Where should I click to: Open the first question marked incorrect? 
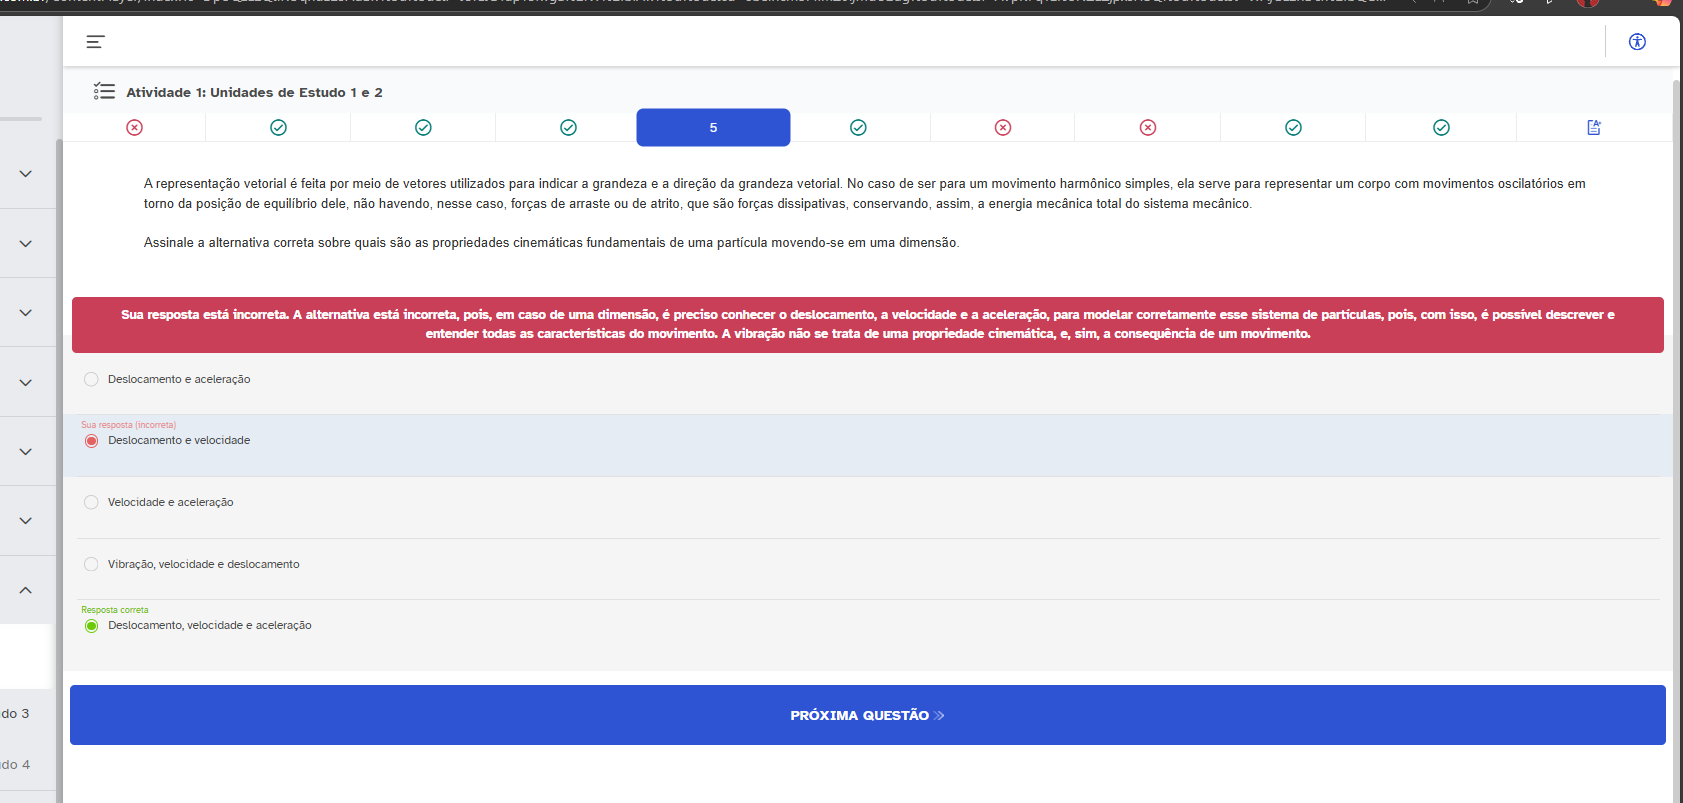pyautogui.click(x=134, y=128)
